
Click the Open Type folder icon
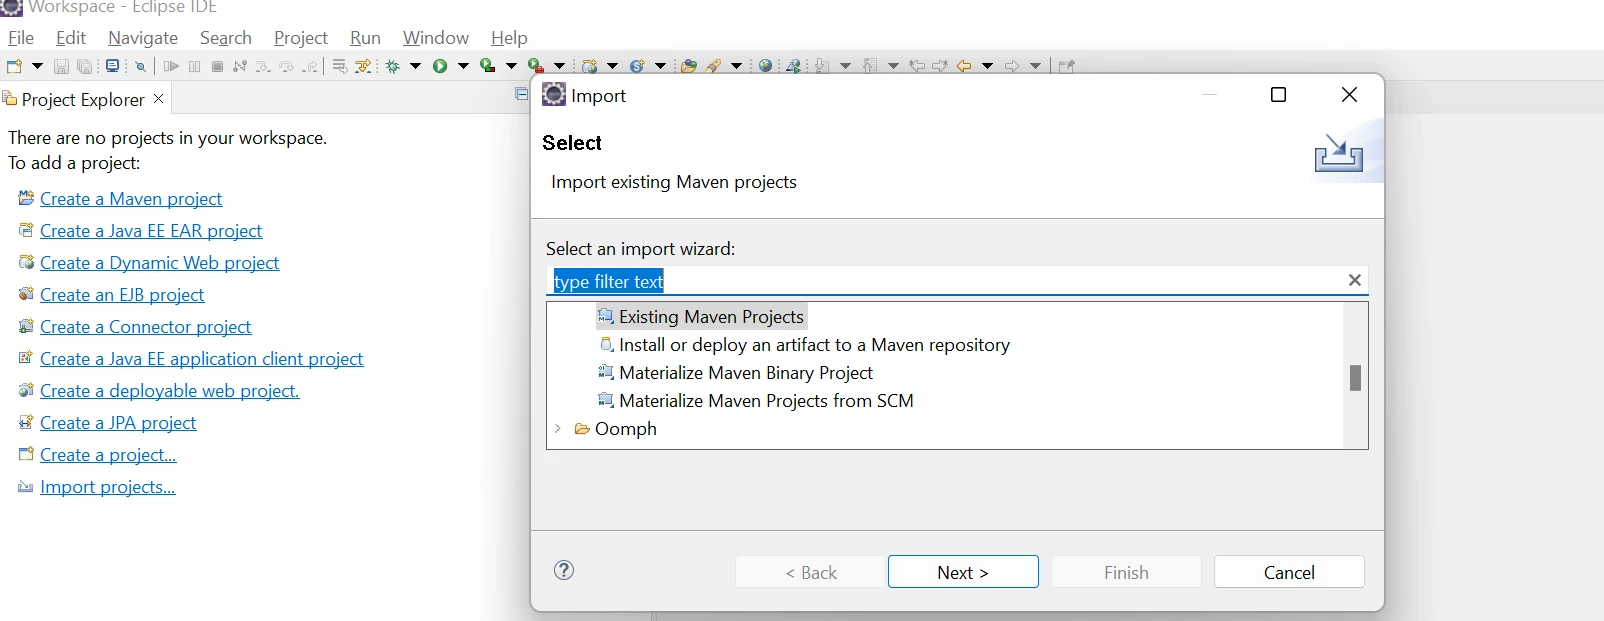click(x=688, y=66)
